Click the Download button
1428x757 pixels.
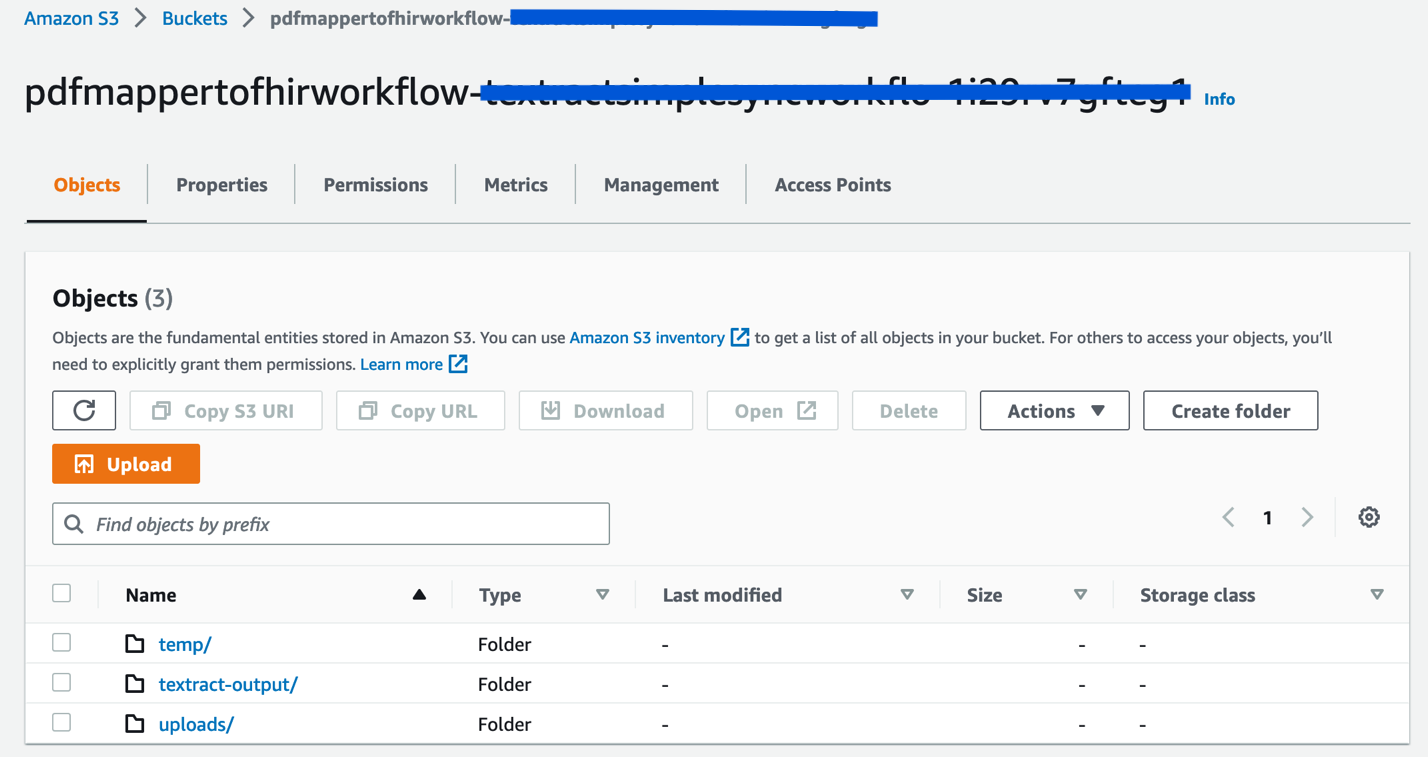click(606, 410)
